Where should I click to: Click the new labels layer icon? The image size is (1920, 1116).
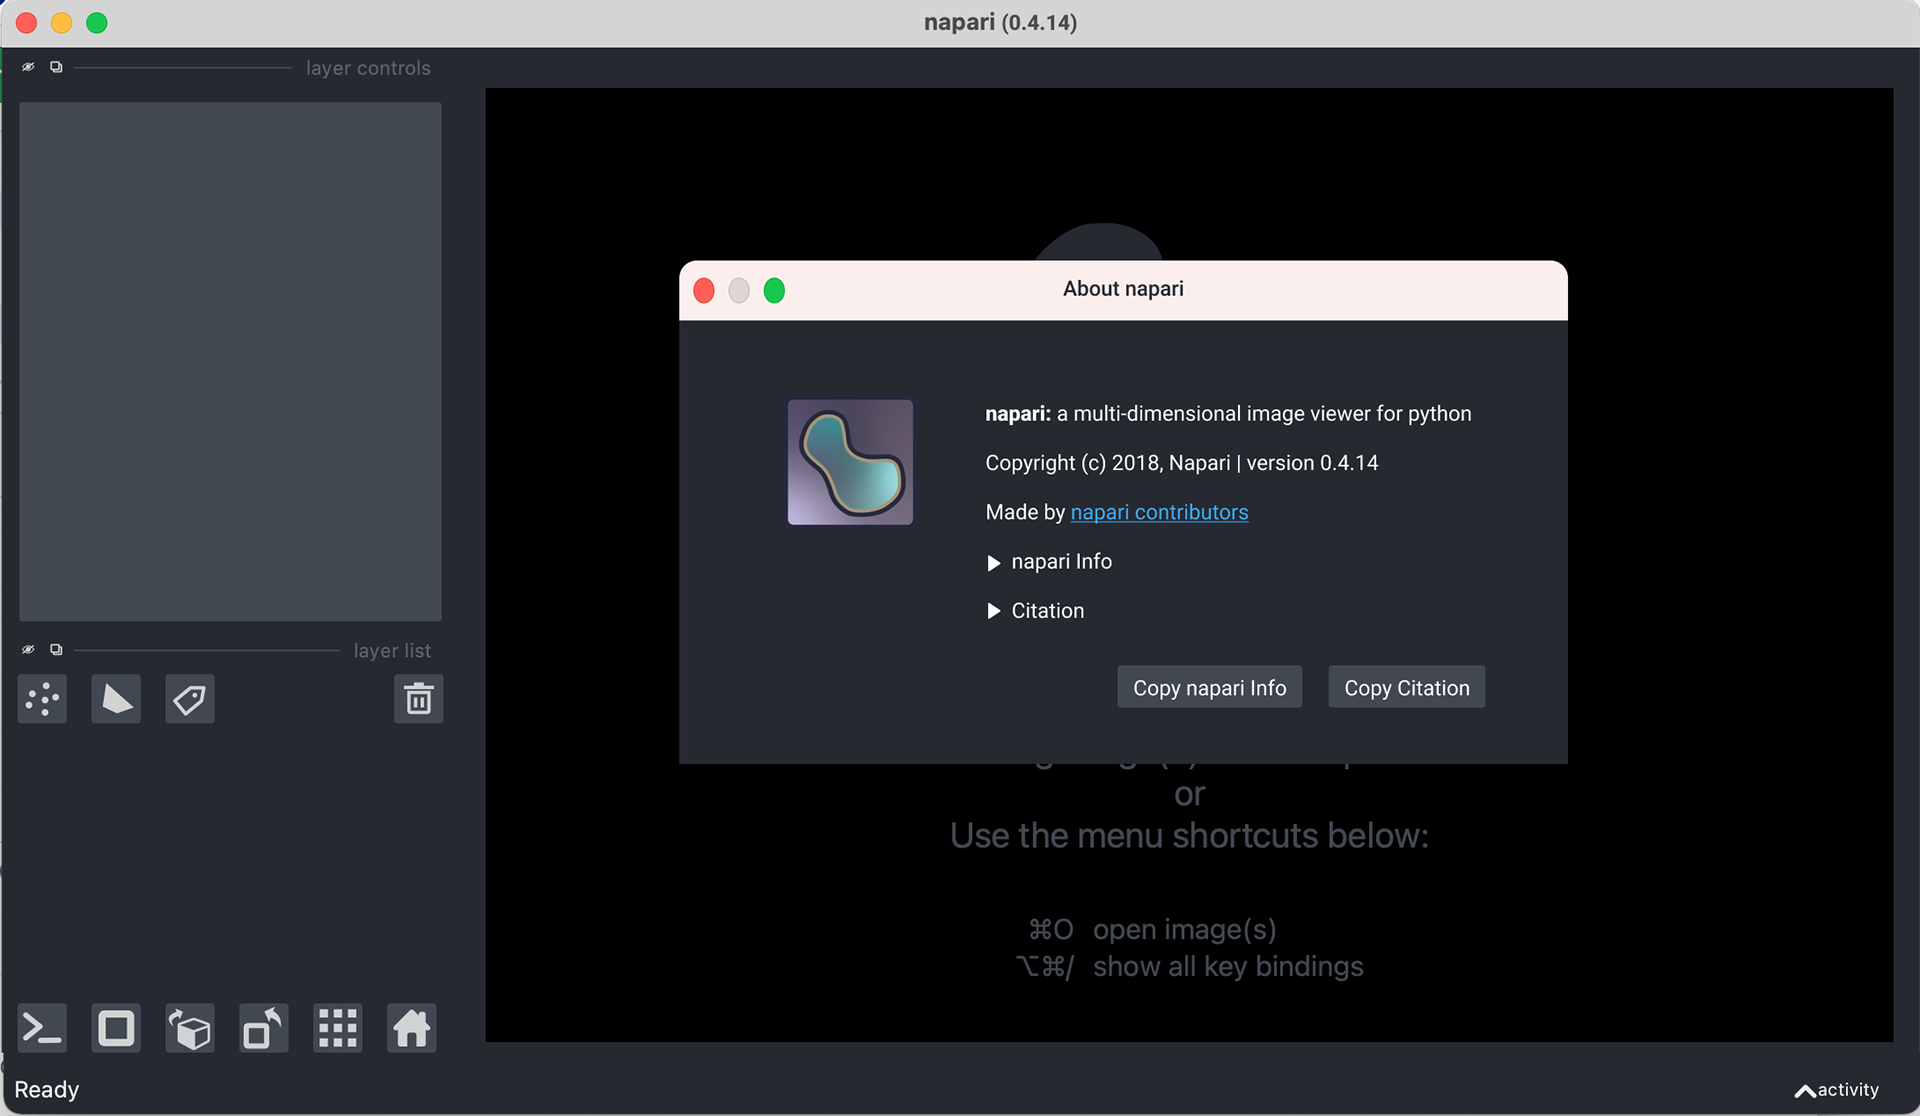(190, 699)
